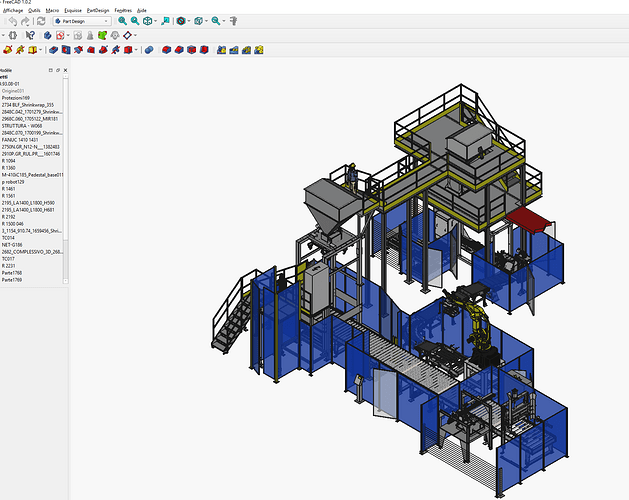
Task: Click the Subtractive Loft red icon
Action: coord(91,50)
